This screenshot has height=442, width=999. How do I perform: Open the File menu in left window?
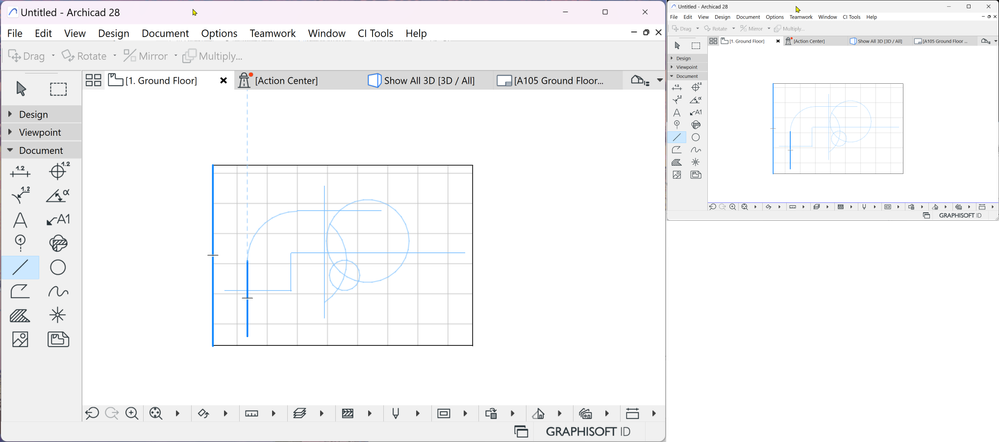click(15, 33)
